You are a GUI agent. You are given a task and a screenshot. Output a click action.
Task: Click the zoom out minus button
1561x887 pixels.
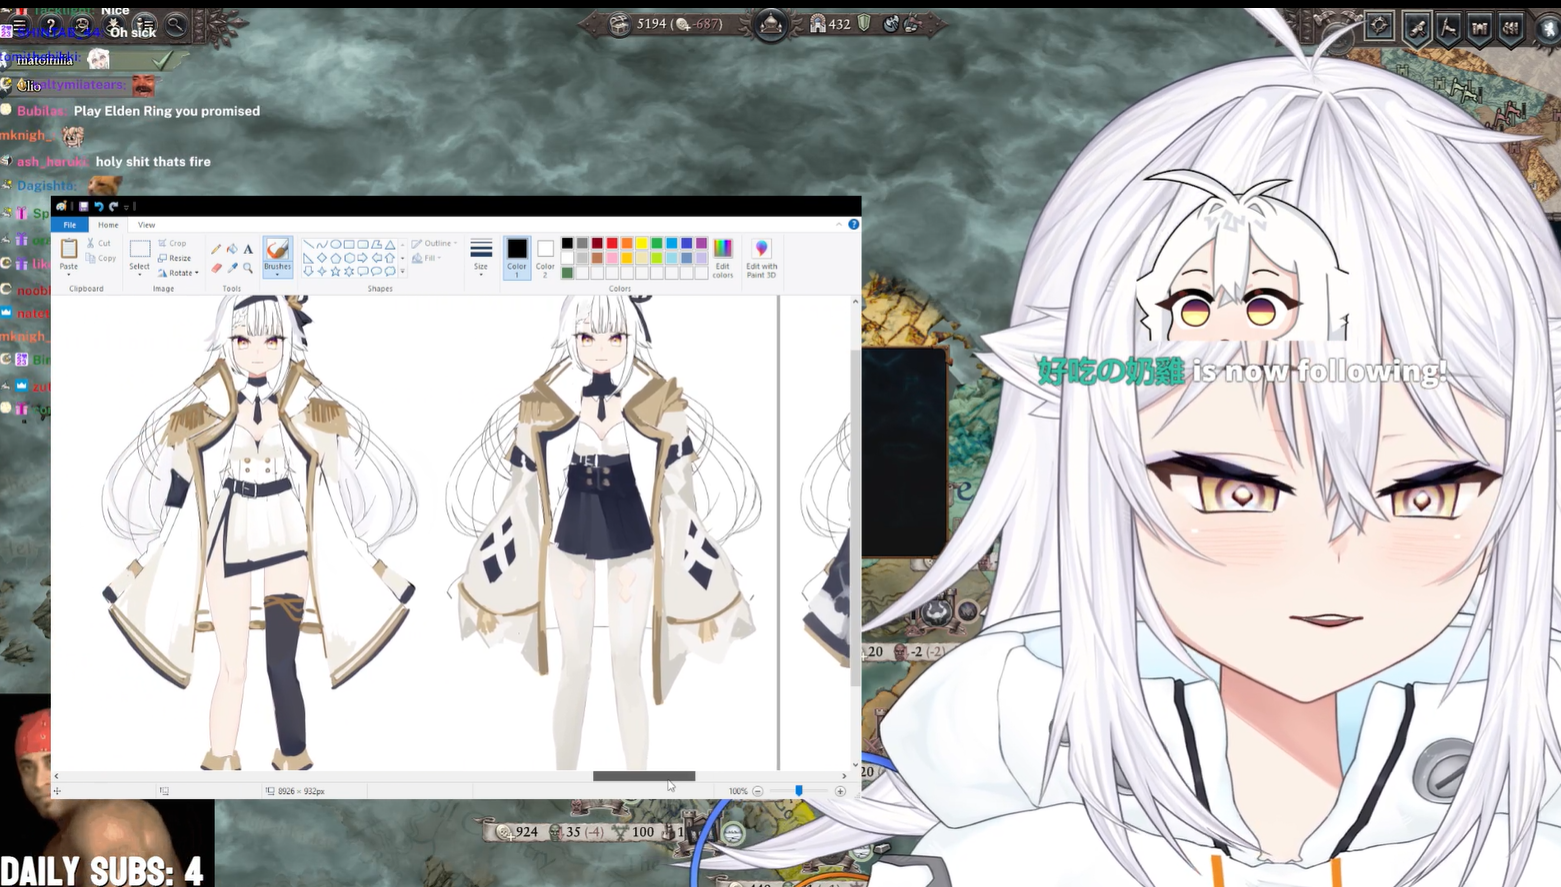click(x=757, y=791)
